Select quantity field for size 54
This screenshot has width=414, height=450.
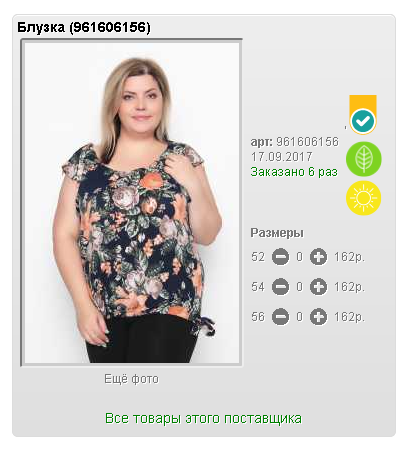(299, 287)
